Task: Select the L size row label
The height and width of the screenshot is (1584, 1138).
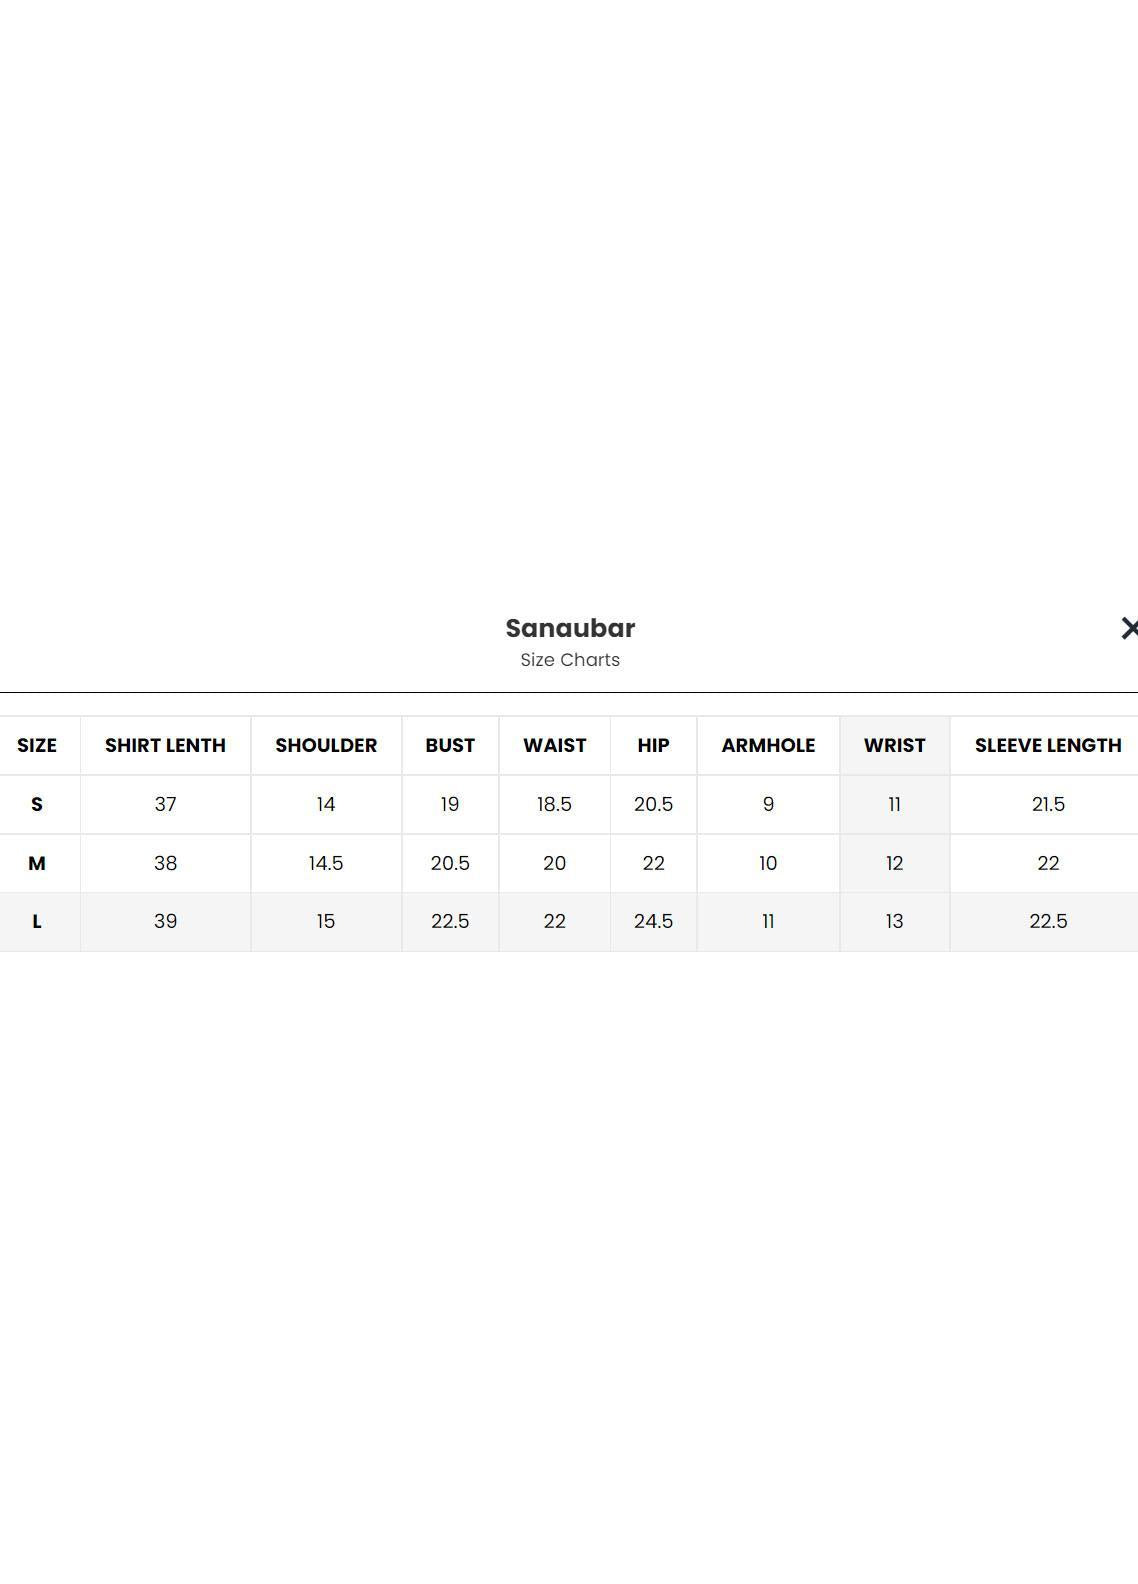Action: (x=37, y=921)
